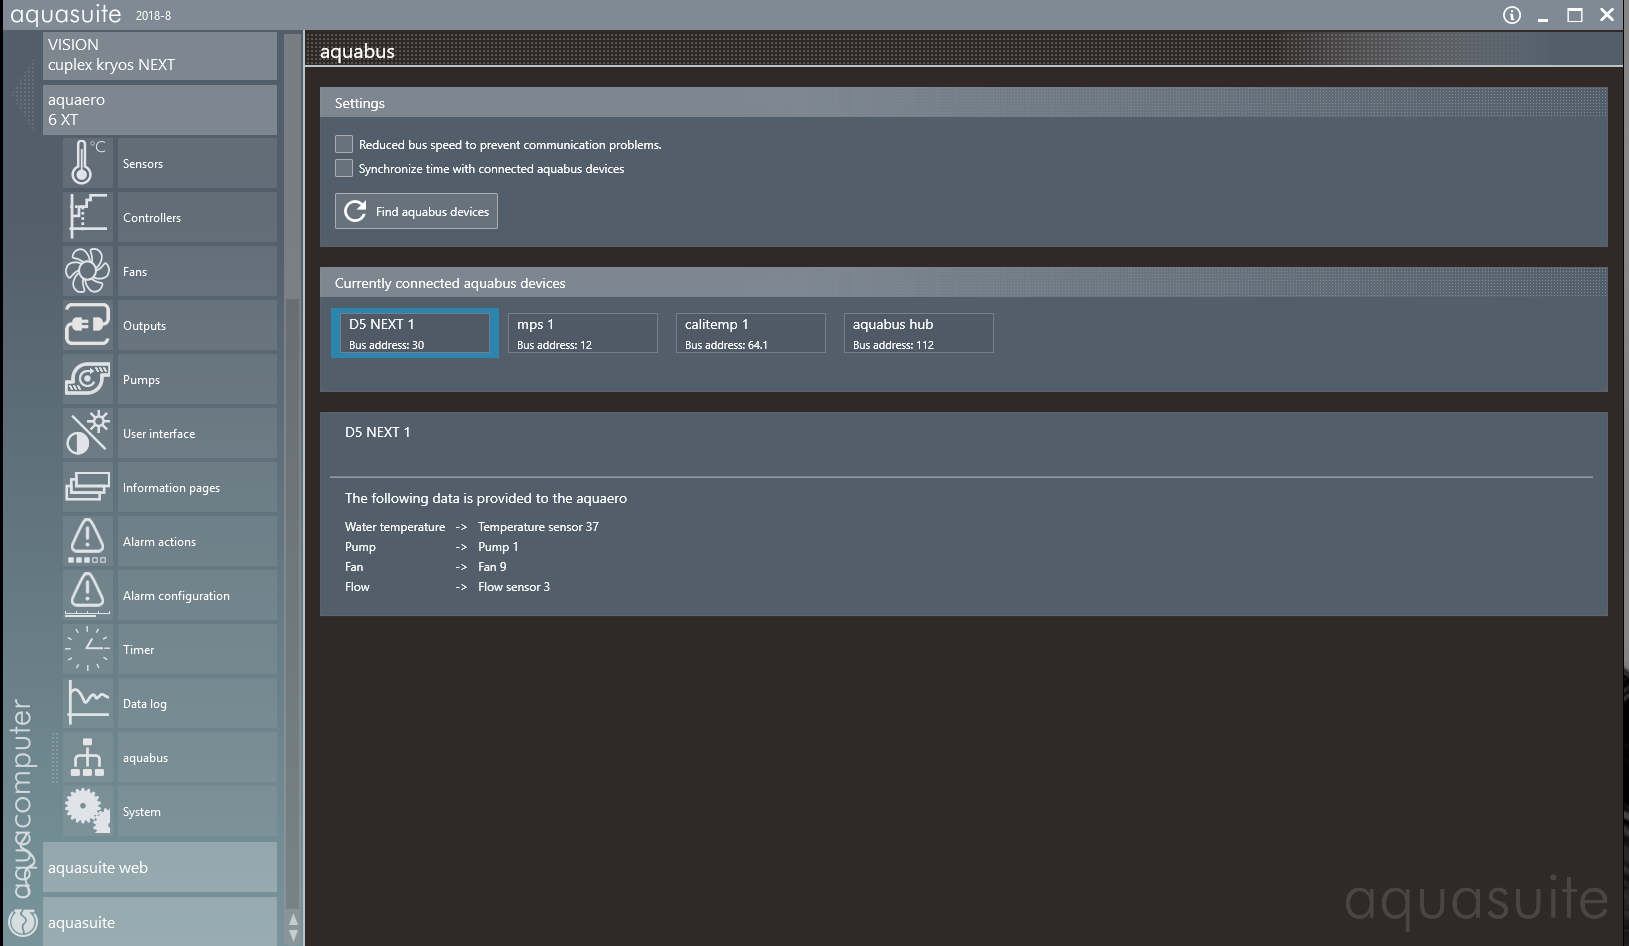Open Controllers via its graph icon
Viewport: 1629px width, 946px height.
pyautogui.click(x=87, y=217)
